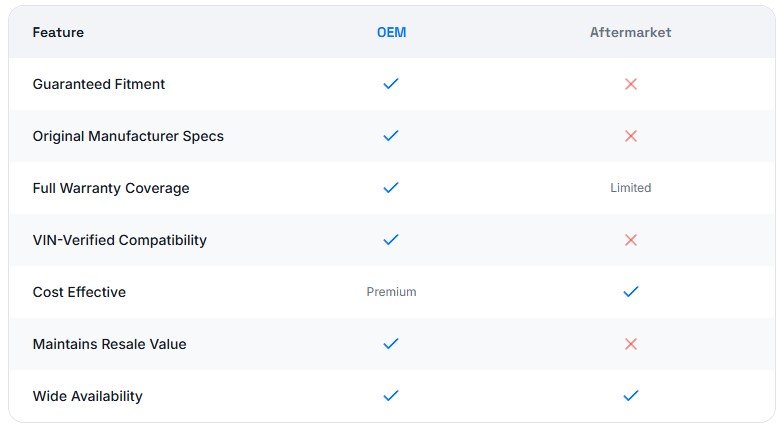
Task: Click the Wide Availability feature label
Action: pyautogui.click(x=88, y=396)
